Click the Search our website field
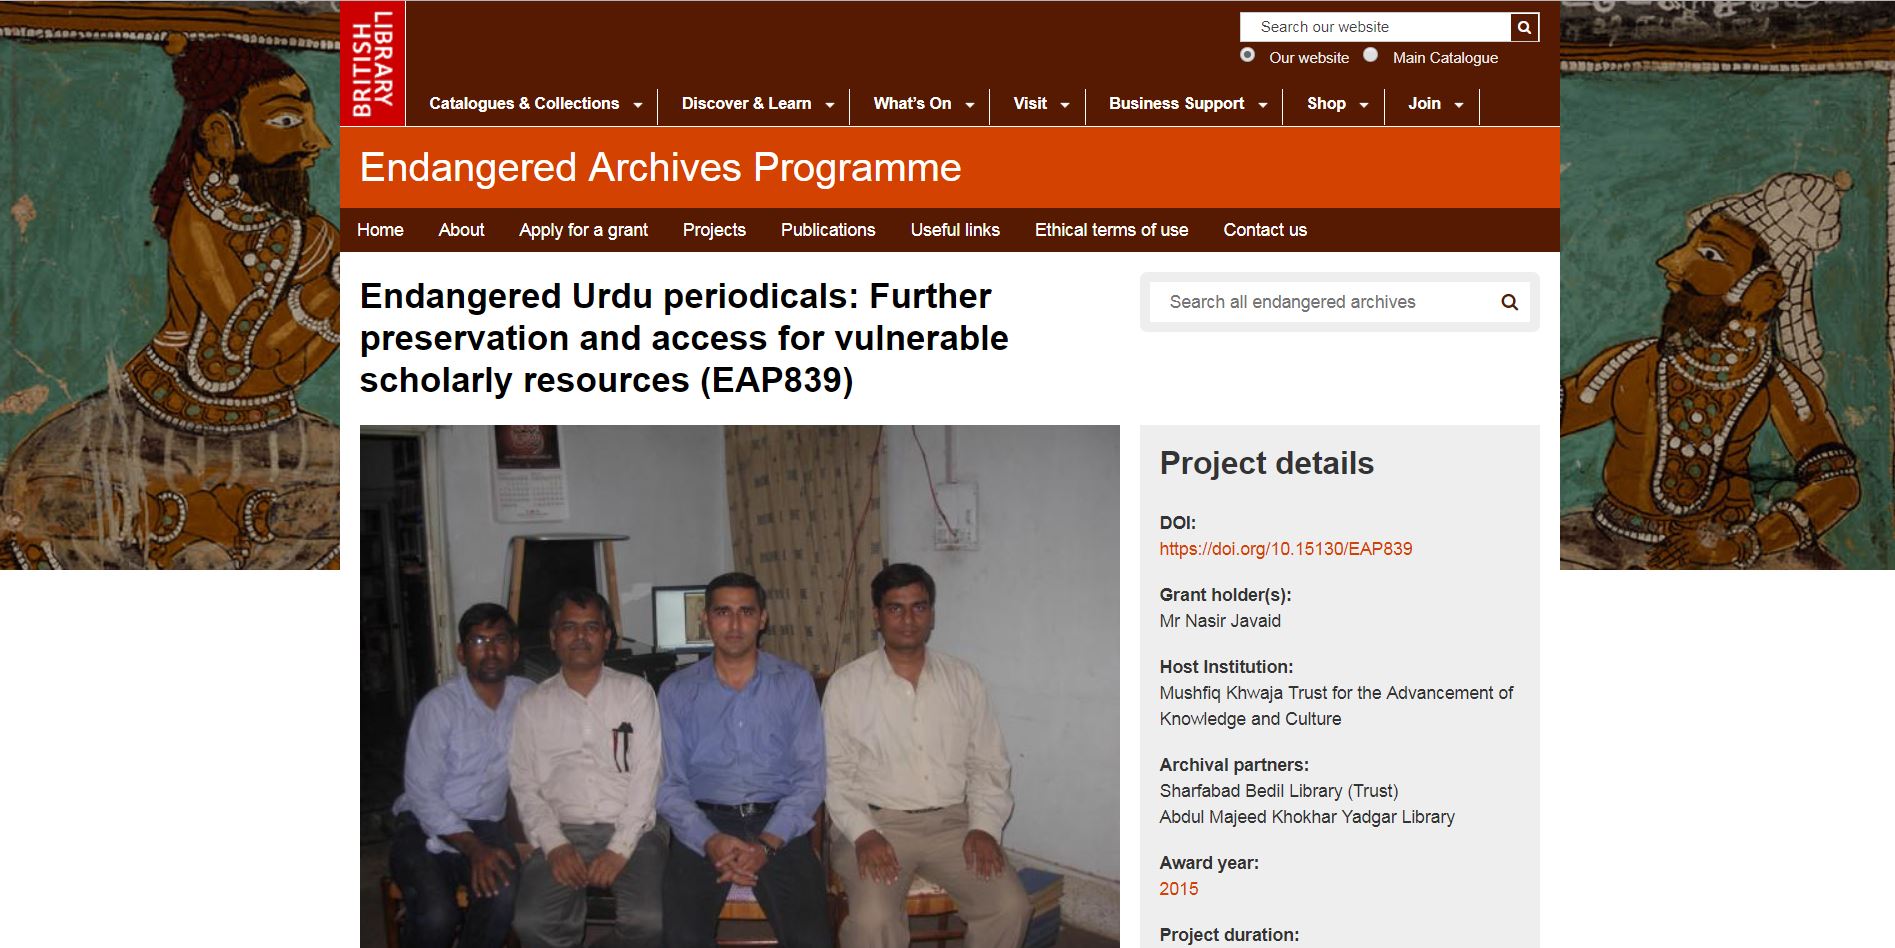 [1375, 27]
